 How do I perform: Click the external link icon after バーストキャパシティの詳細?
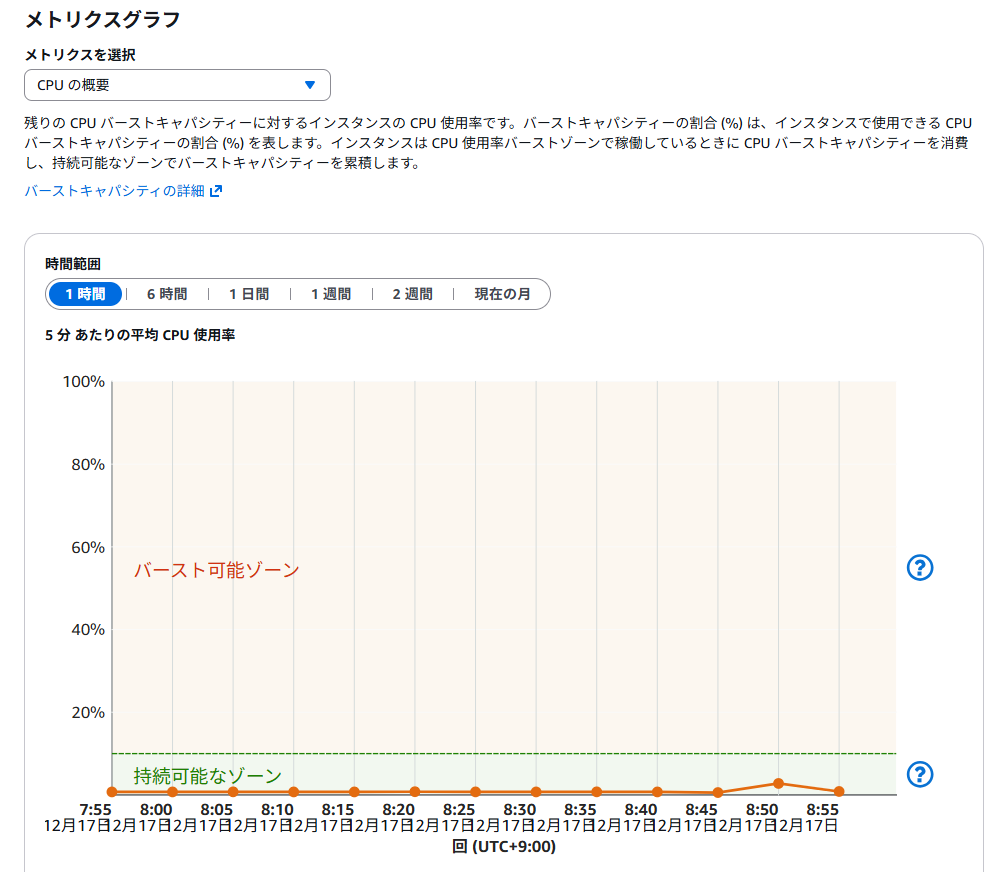[x=216, y=191]
